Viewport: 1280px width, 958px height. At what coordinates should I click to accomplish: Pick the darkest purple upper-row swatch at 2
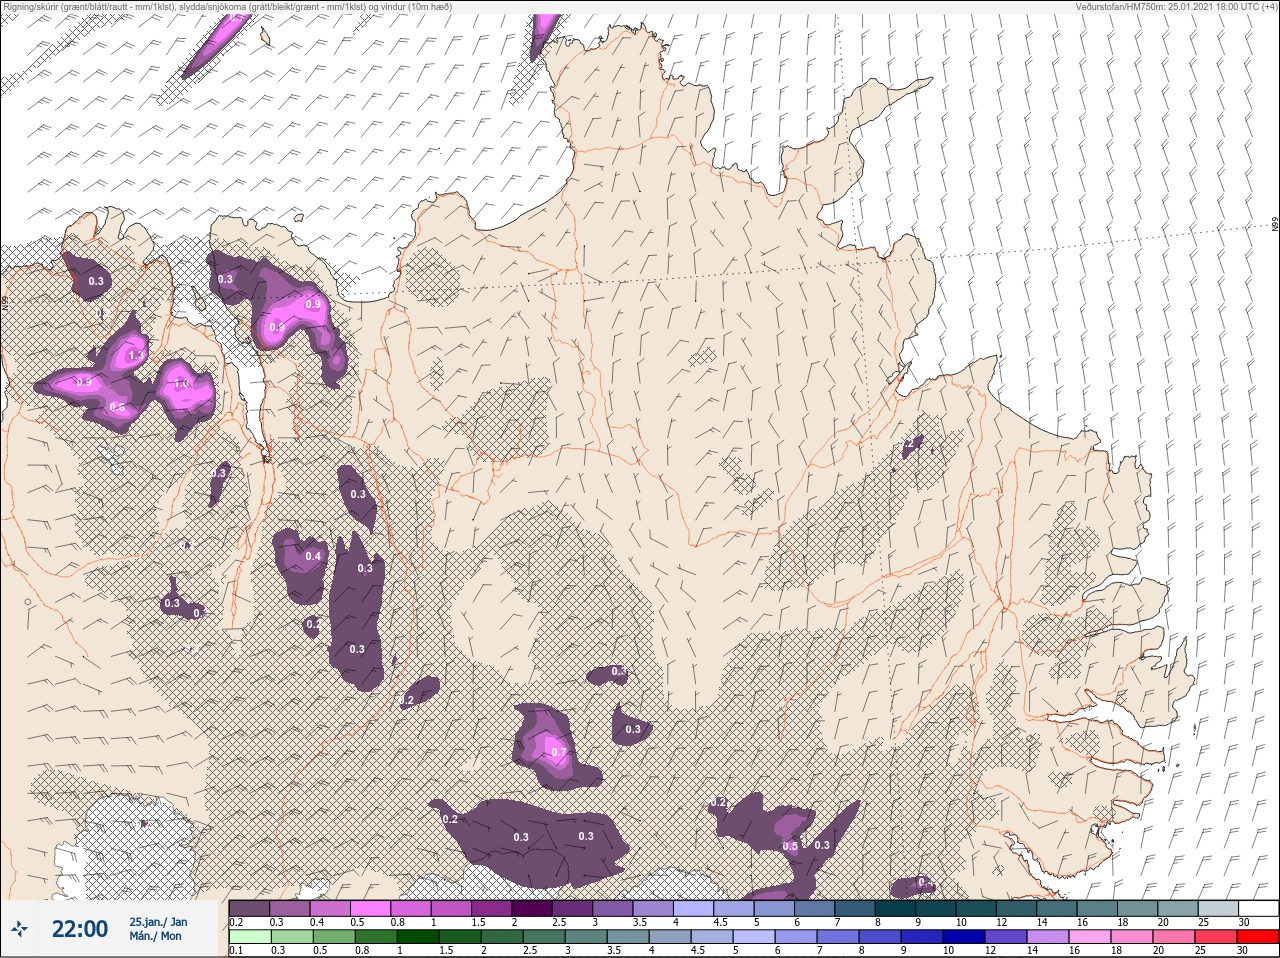pyautogui.click(x=534, y=908)
